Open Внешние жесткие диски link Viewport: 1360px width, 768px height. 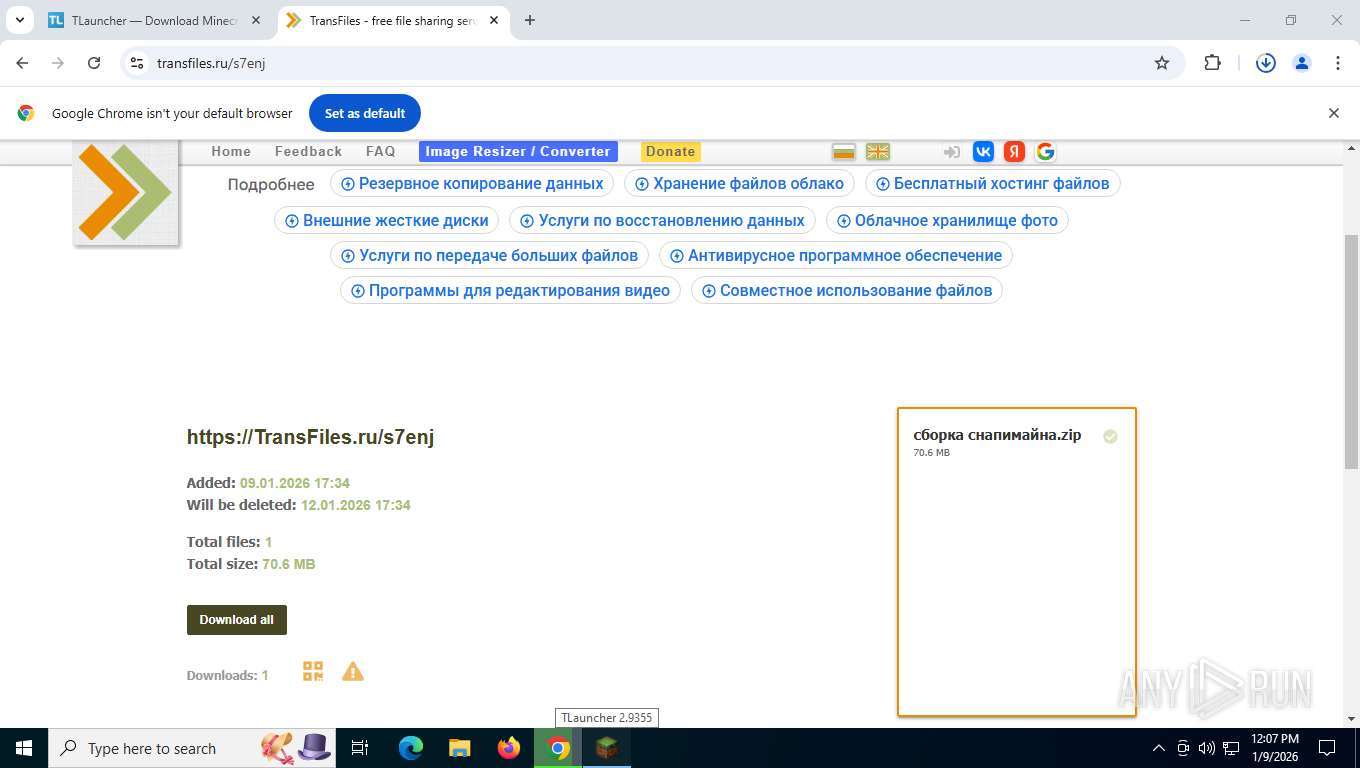[387, 221]
